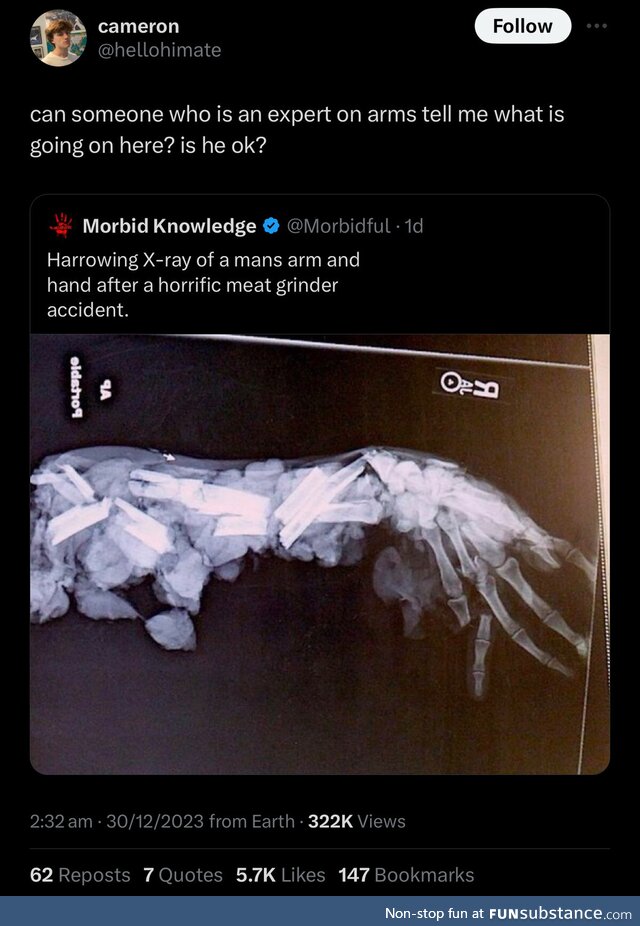The width and height of the screenshot is (640, 926).
Task: Open the quoted tweet text about meat grinder
Action: tap(203, 285)
